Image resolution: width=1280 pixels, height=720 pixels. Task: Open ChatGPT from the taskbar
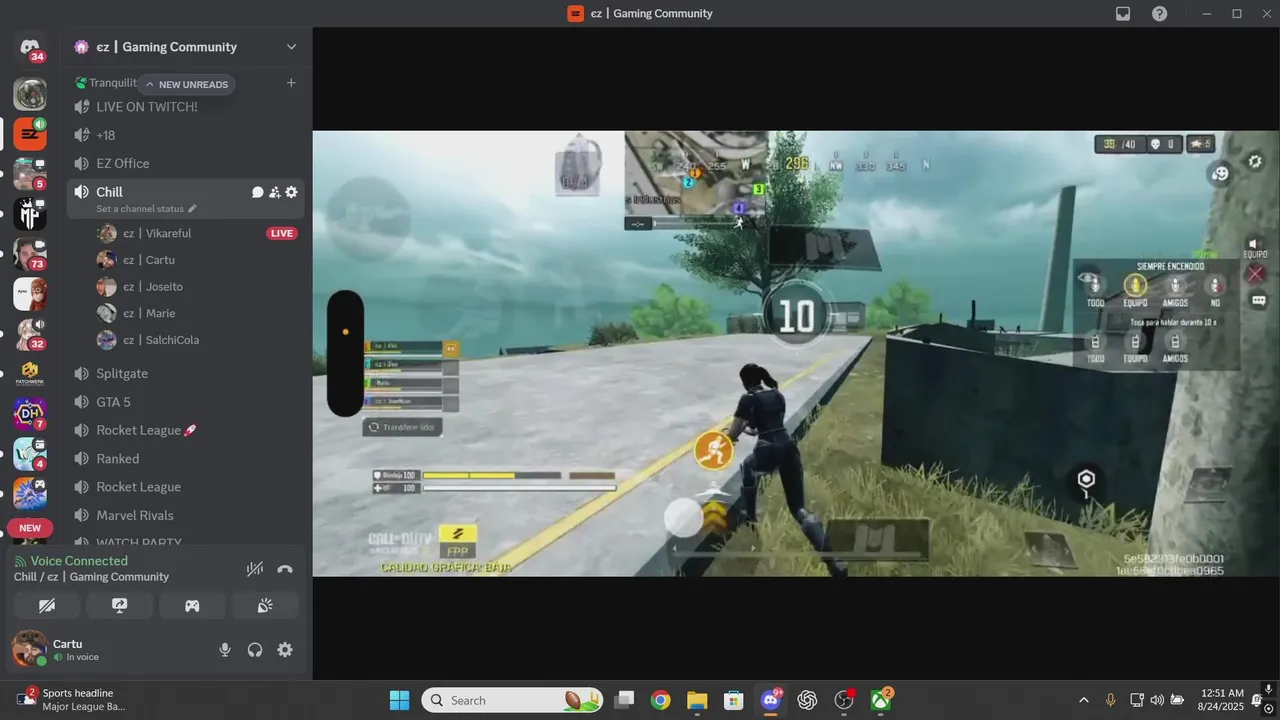[807, 700]
